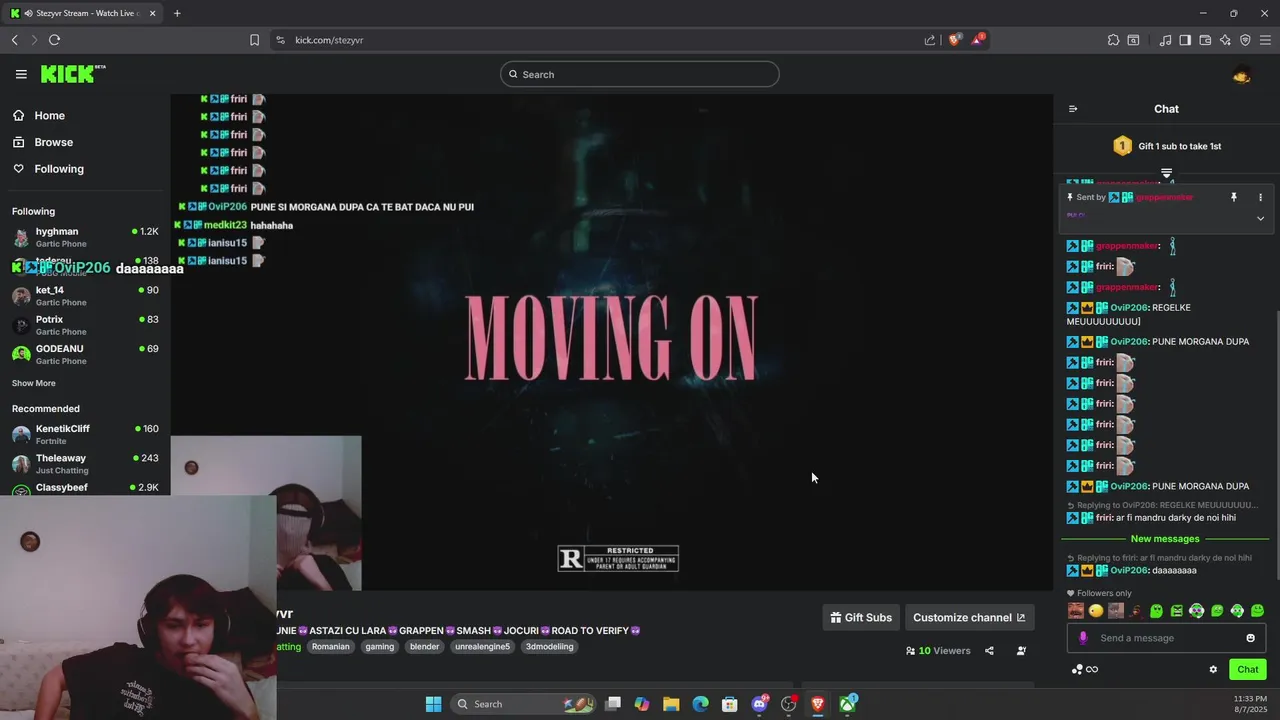Open the media control music note icon
Viewport: 1280px width, 720px height.
tap(1165, 40)
